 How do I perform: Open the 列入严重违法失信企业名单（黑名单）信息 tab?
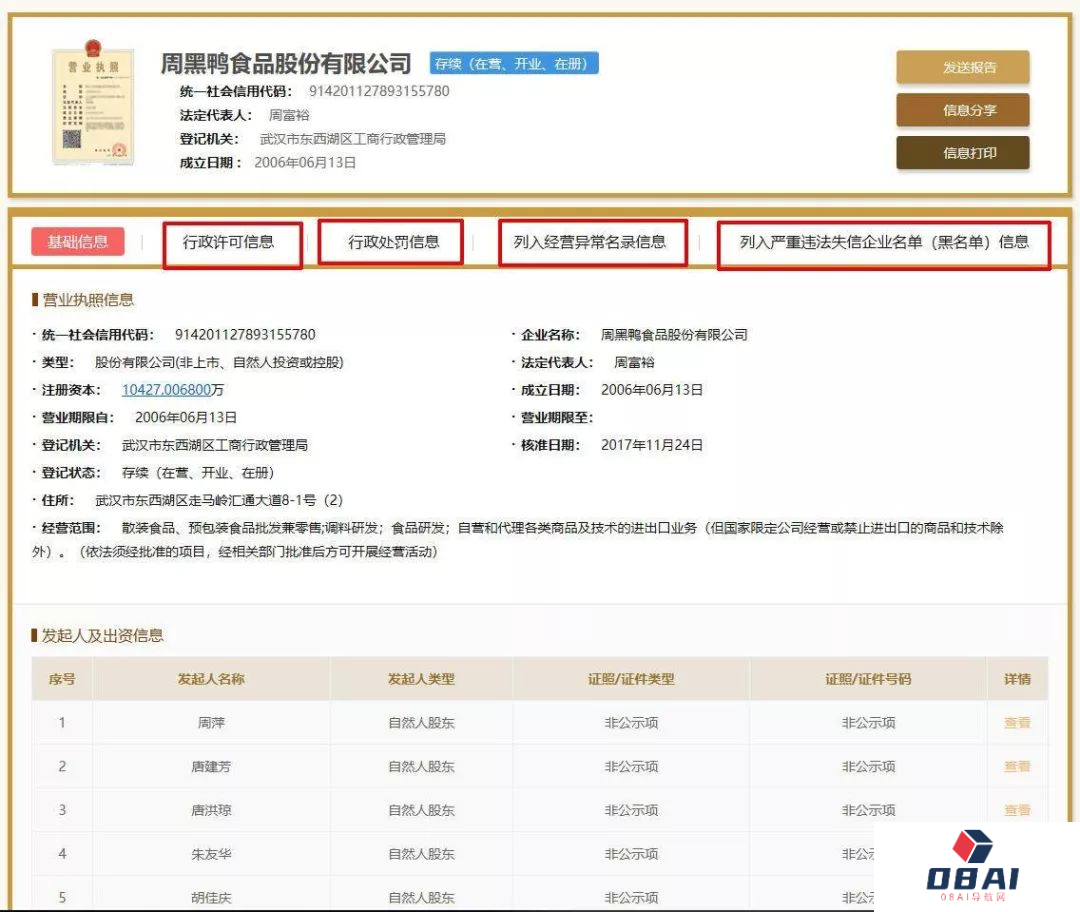[884, 243]
